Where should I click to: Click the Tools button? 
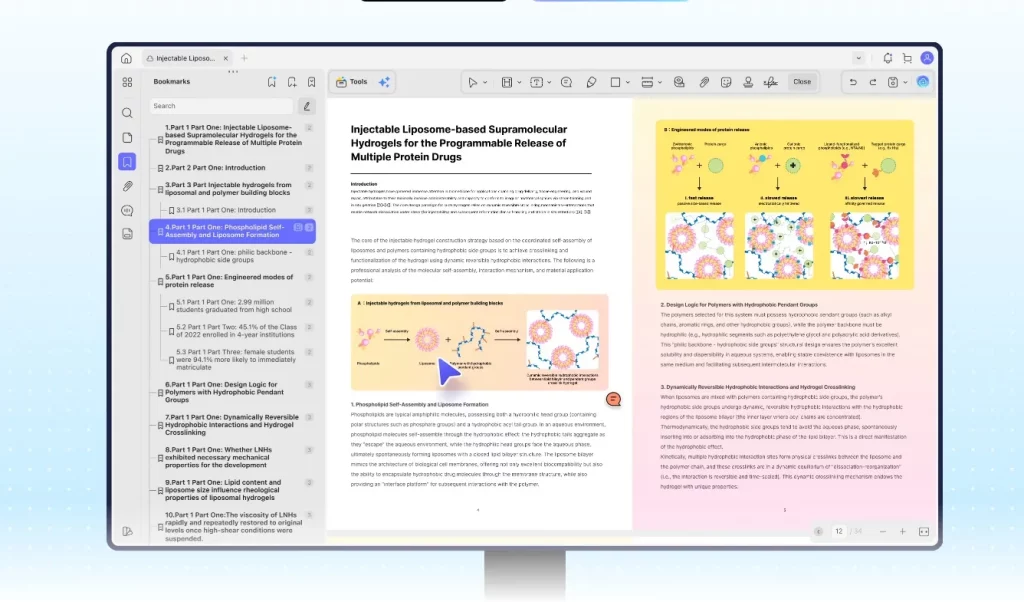click(352, 82)
